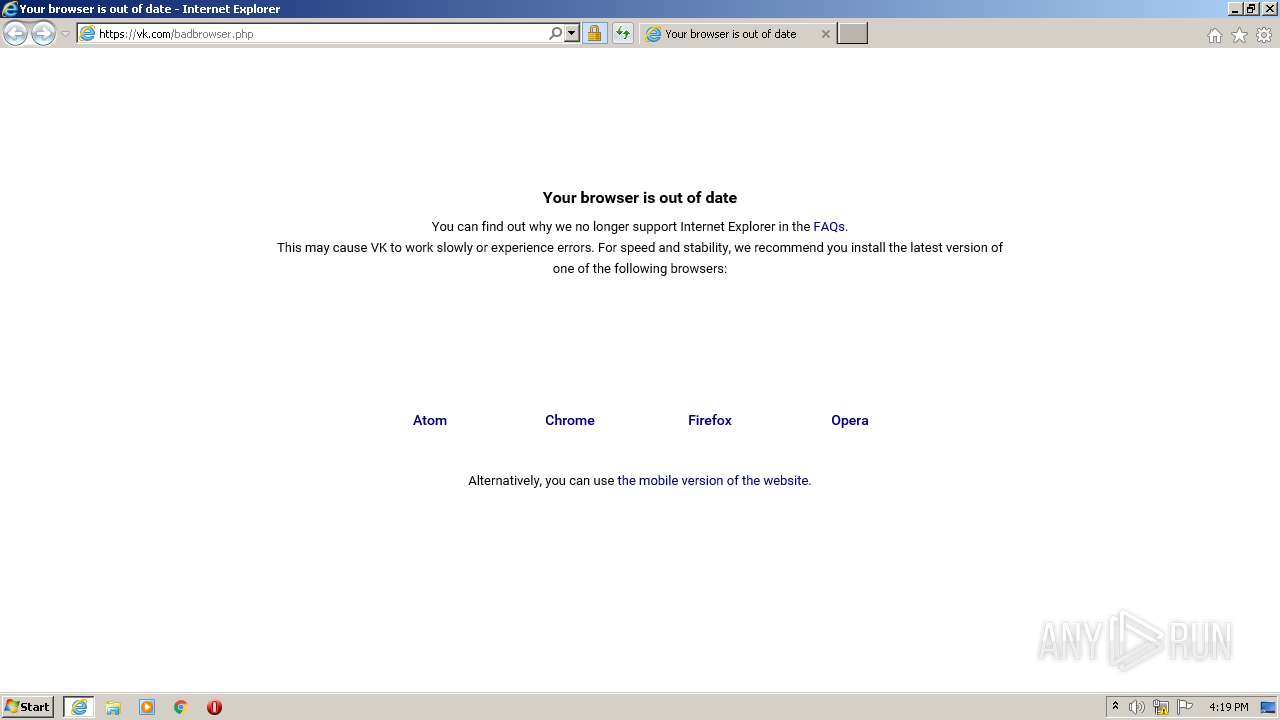Viewport: 1280px width, 720px height.
Task: Open a new blank tab
Action: [x=852, y=34]
